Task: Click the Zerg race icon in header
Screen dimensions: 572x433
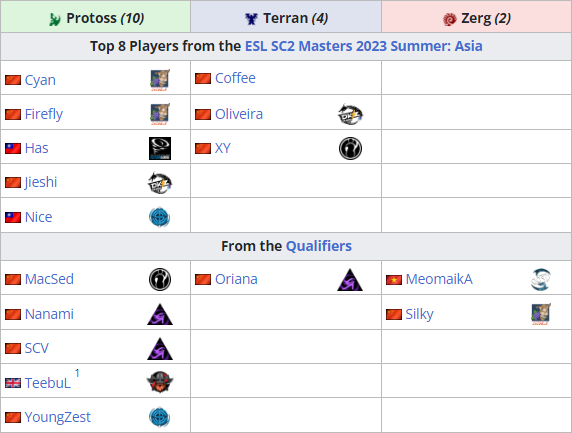Action: tap(449, 19)
